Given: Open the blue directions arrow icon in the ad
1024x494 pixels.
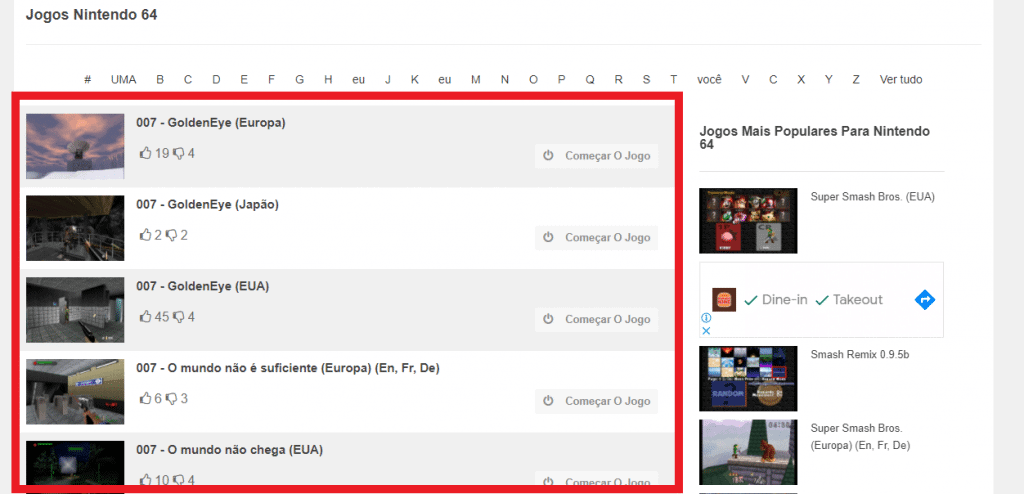Looking at the screenshot, I should pyautogui.click(x=925, y=300).
